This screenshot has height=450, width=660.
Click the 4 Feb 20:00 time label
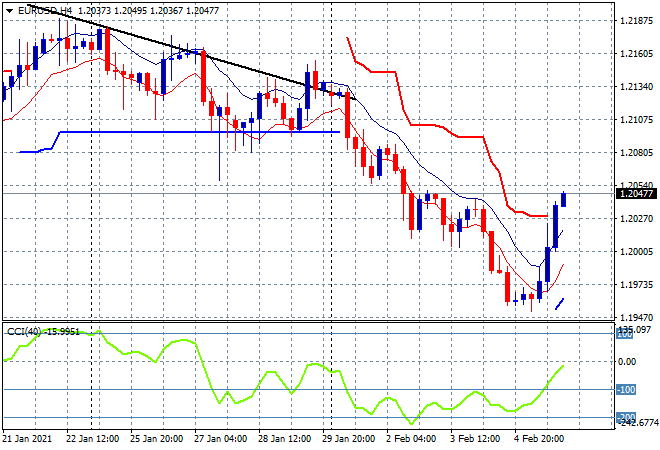click(x=539, y=439)
